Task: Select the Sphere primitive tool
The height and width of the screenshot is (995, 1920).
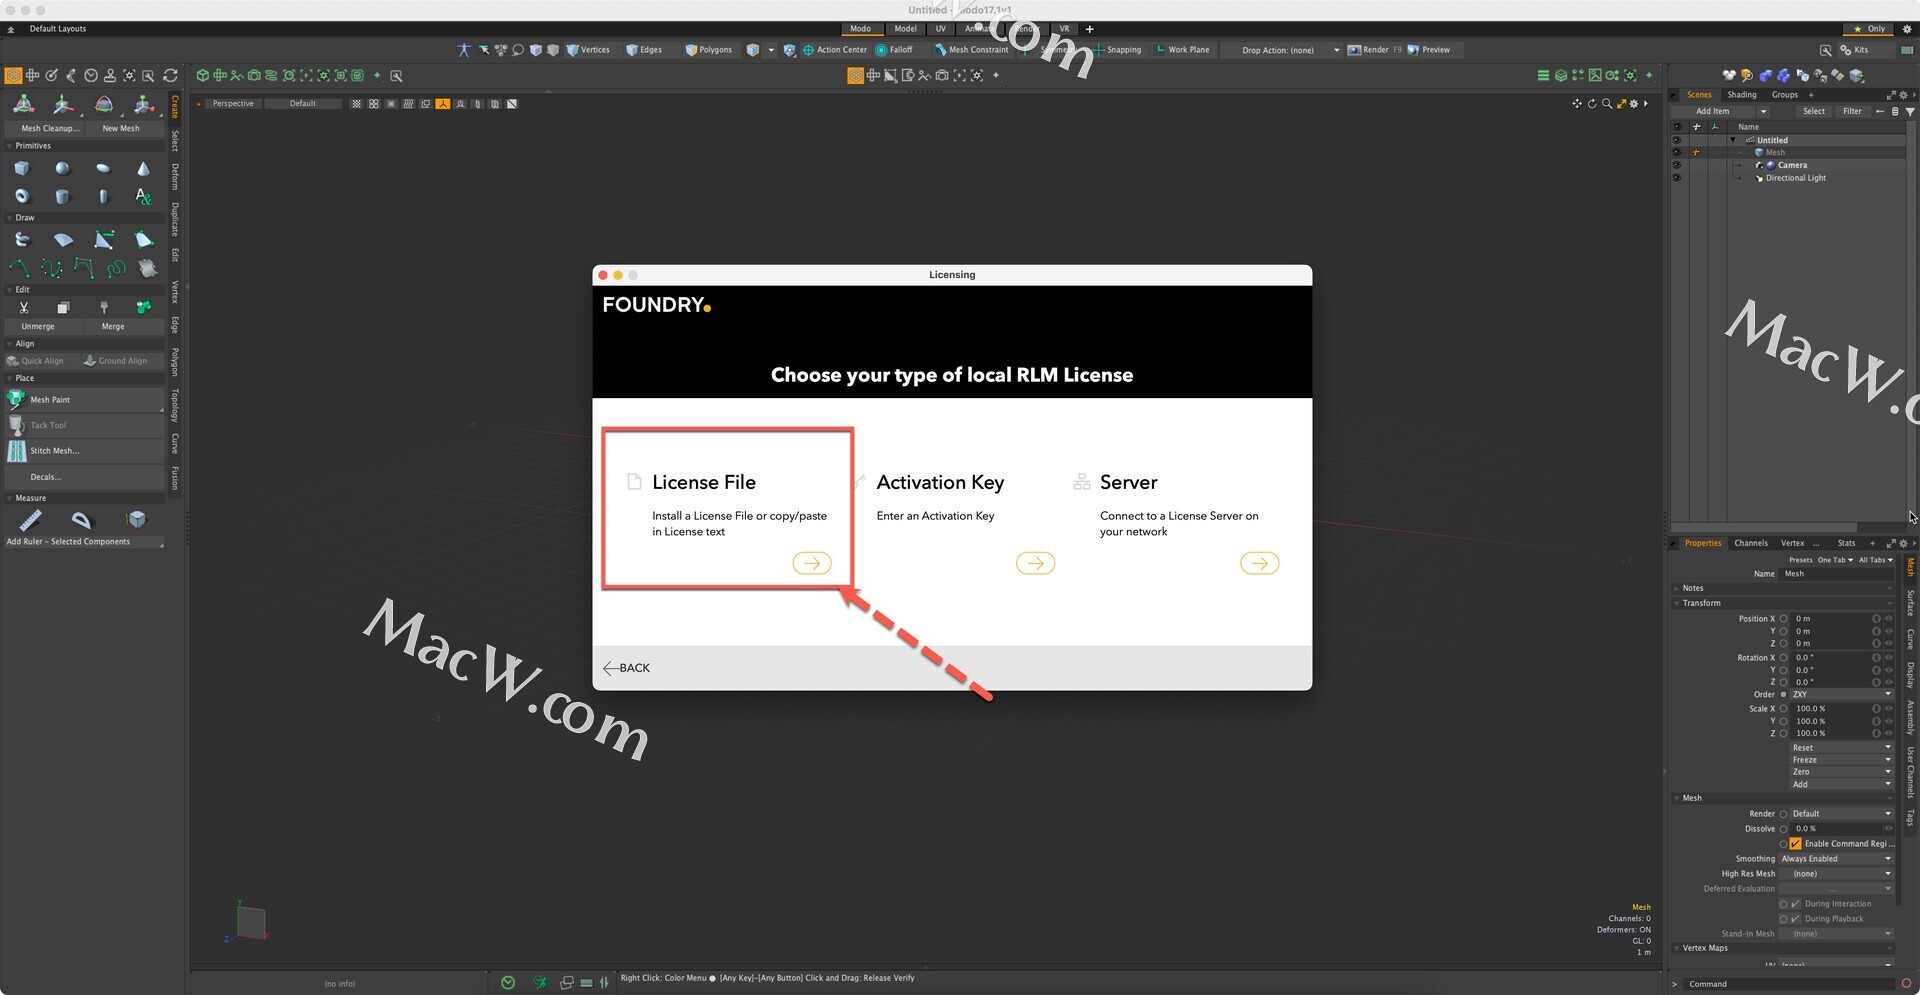Action: [x=62, y=169]
